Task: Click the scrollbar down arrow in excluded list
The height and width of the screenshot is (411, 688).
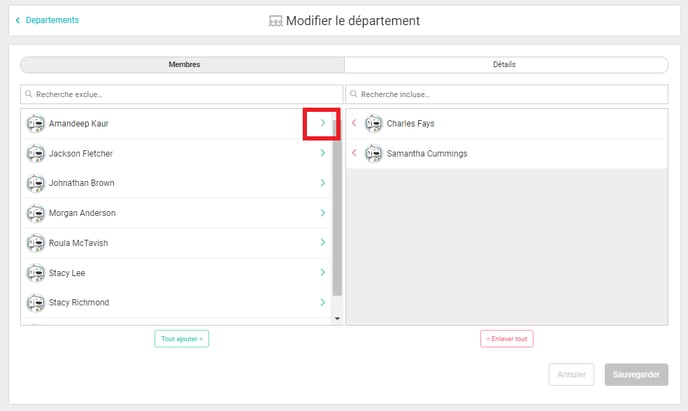Action: (x=337, y=318)
